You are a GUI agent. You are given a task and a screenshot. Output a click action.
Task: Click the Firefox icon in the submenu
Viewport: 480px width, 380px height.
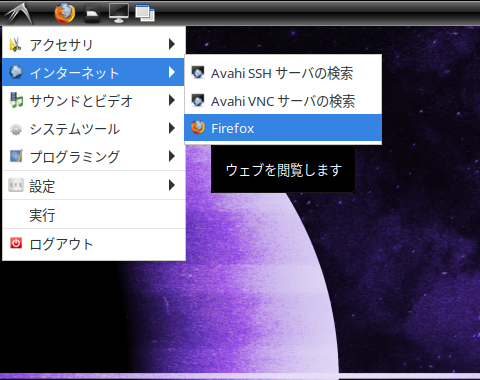(198, 128)
